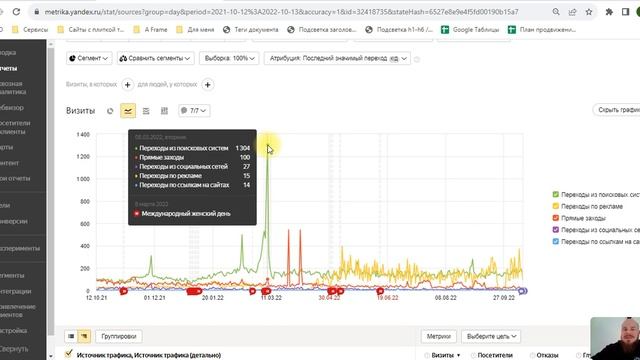This screenshot has height=360, width=640.
Task: Open 'План продвижени...' bookmark
Action: (x=542, y=29)
